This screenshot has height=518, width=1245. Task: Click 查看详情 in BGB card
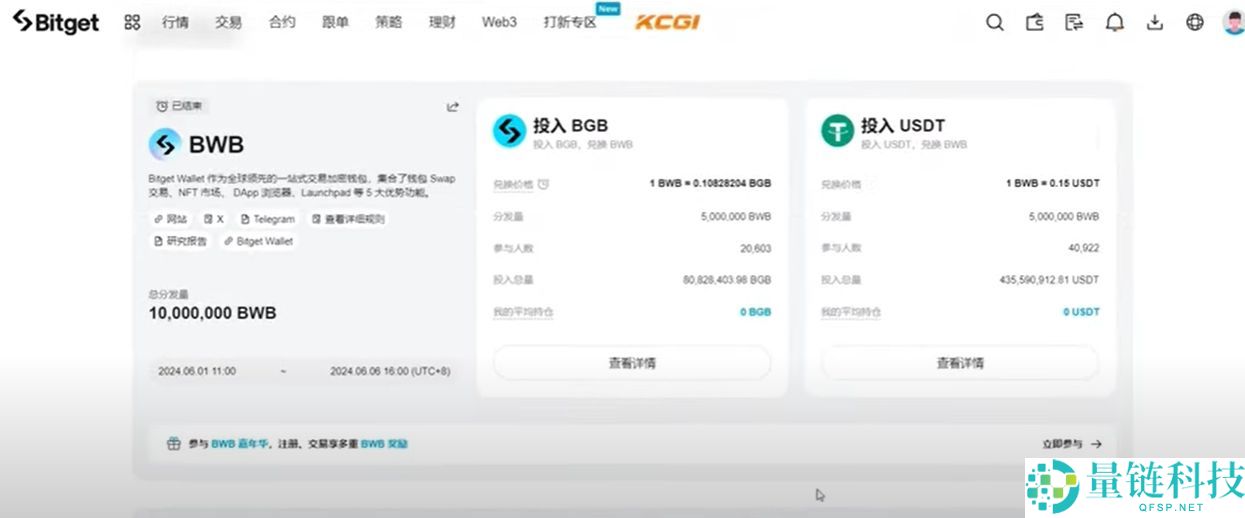(x=632, y=363)
